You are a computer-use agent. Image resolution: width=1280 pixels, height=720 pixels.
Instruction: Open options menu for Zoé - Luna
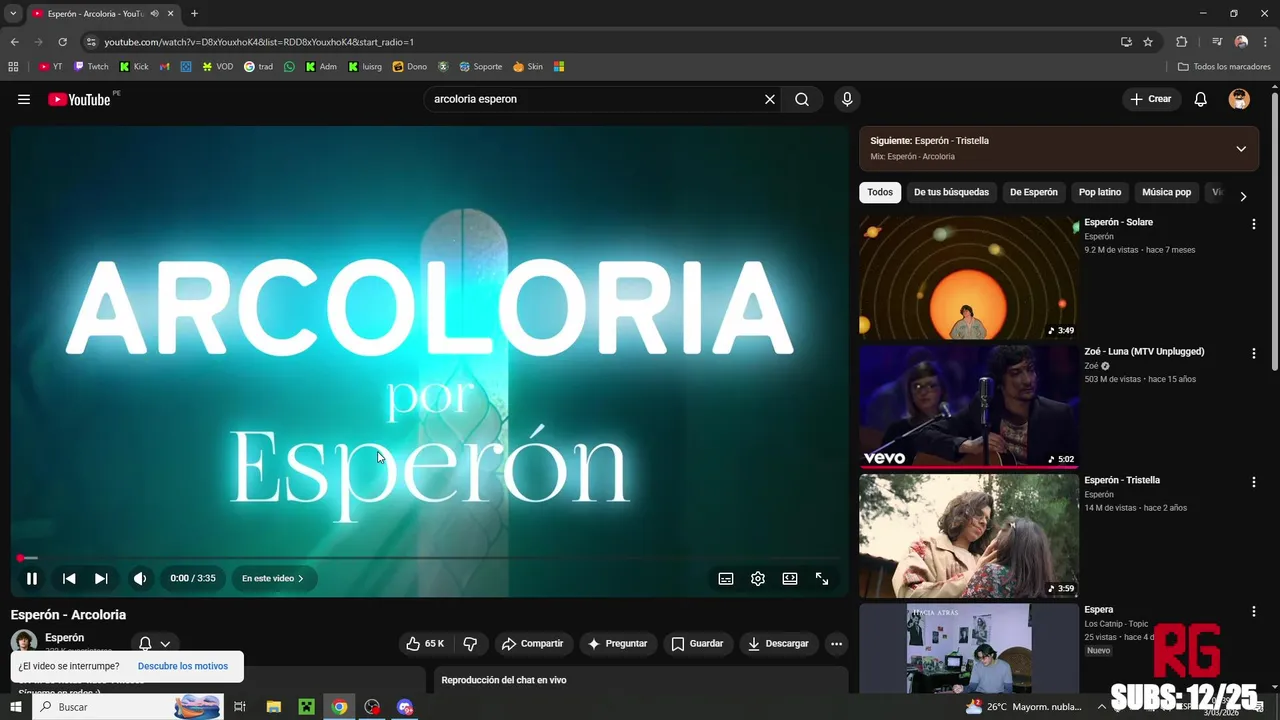(1253, 353)
